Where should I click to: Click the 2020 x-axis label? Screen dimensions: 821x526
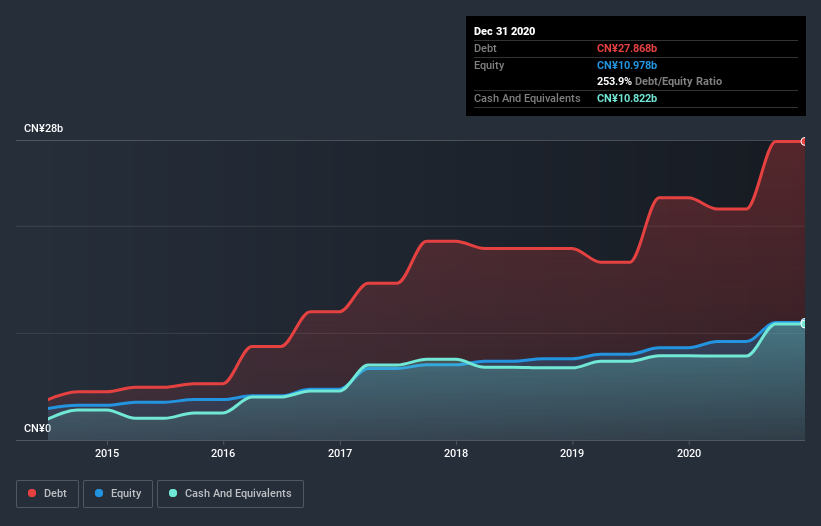[x=689, y=453]
